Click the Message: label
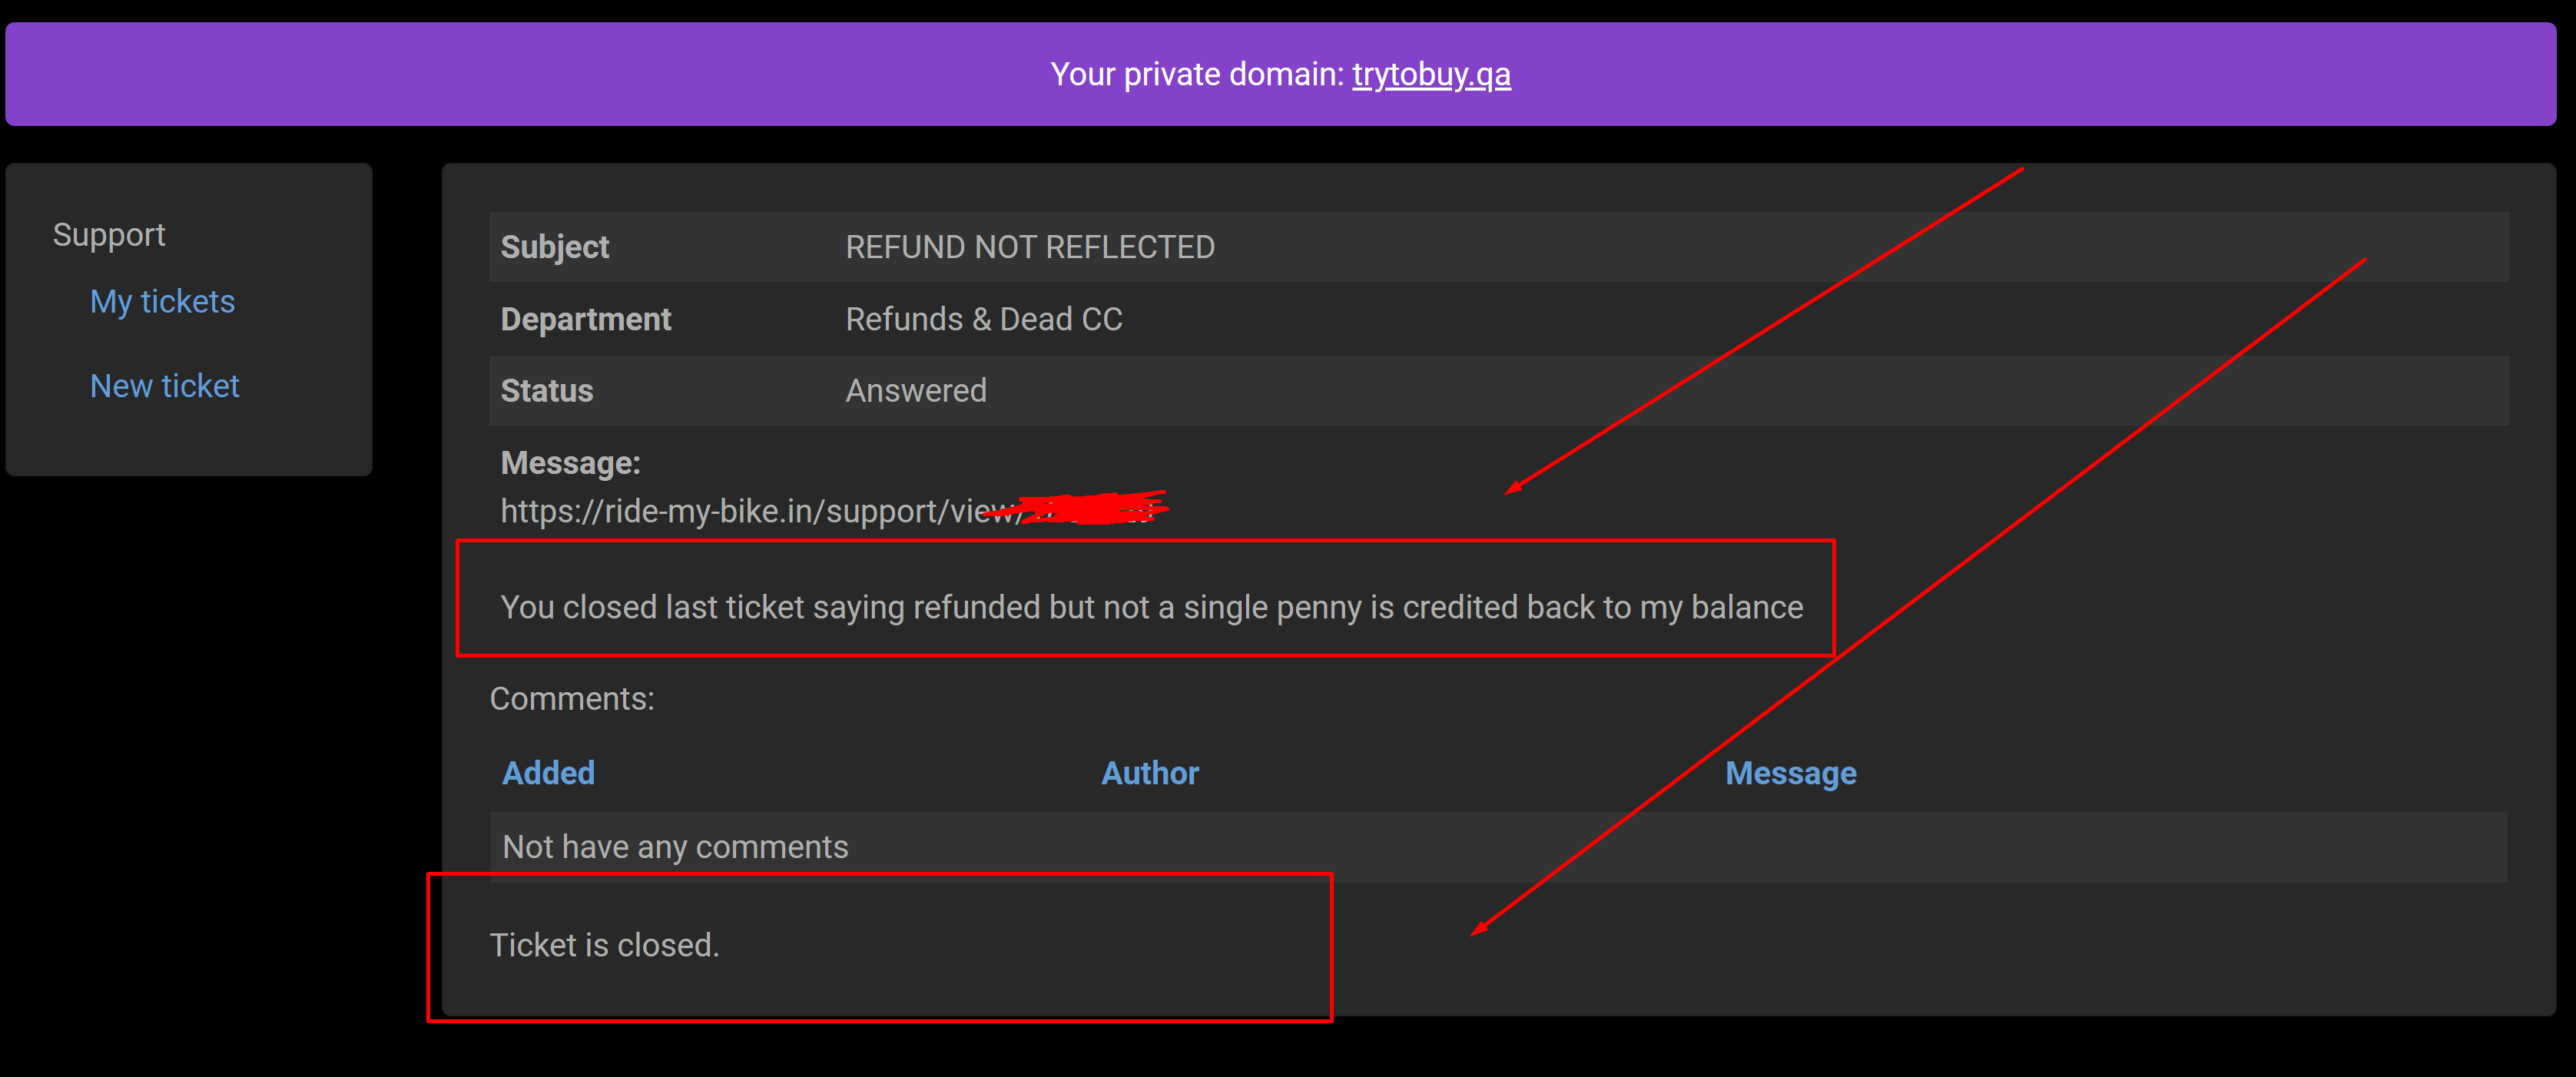 click(x=570, y=463)
